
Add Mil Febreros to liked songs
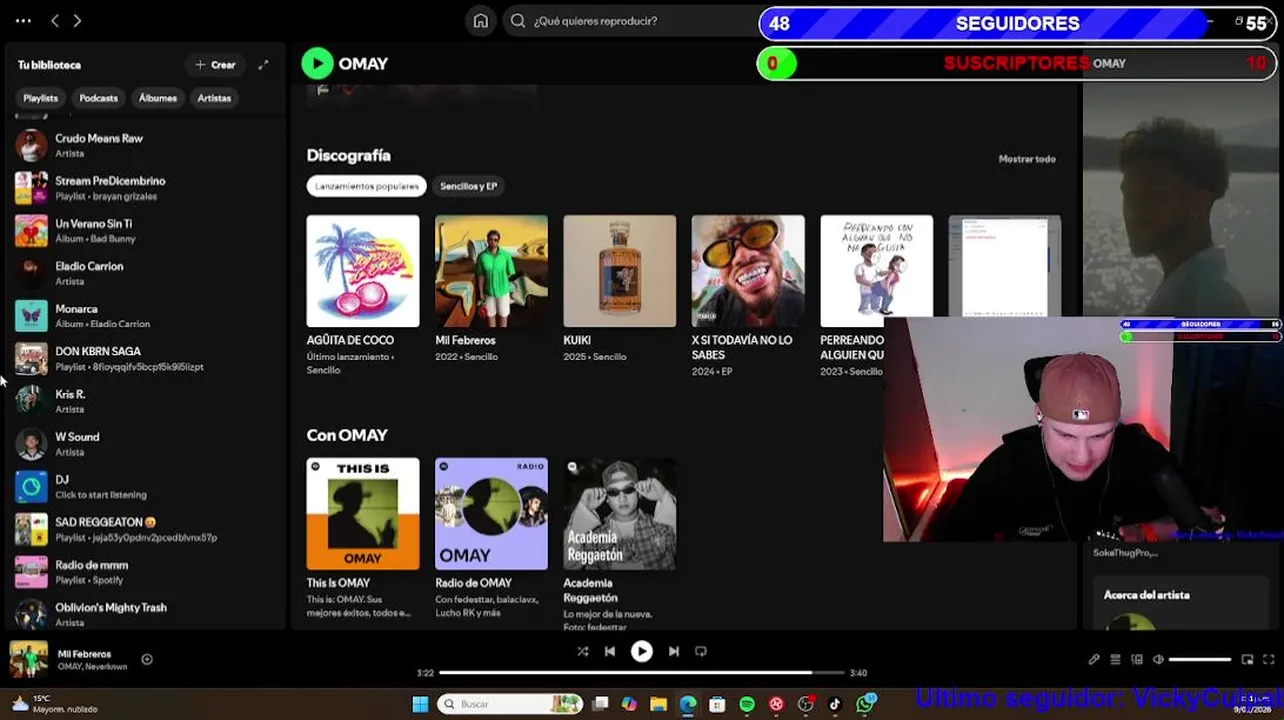point(147,659)
